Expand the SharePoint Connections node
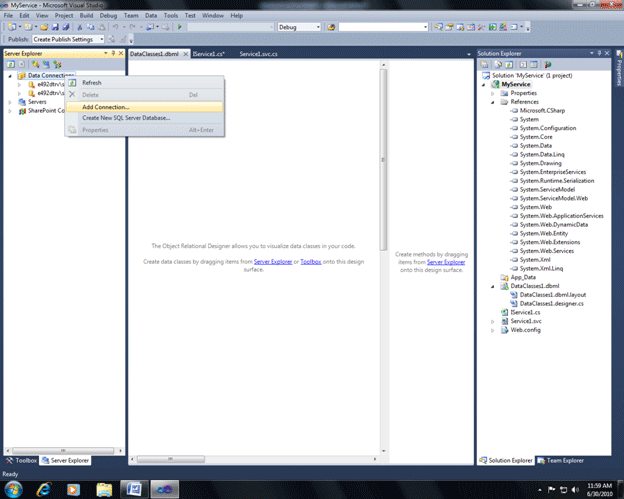 (10, 111)
